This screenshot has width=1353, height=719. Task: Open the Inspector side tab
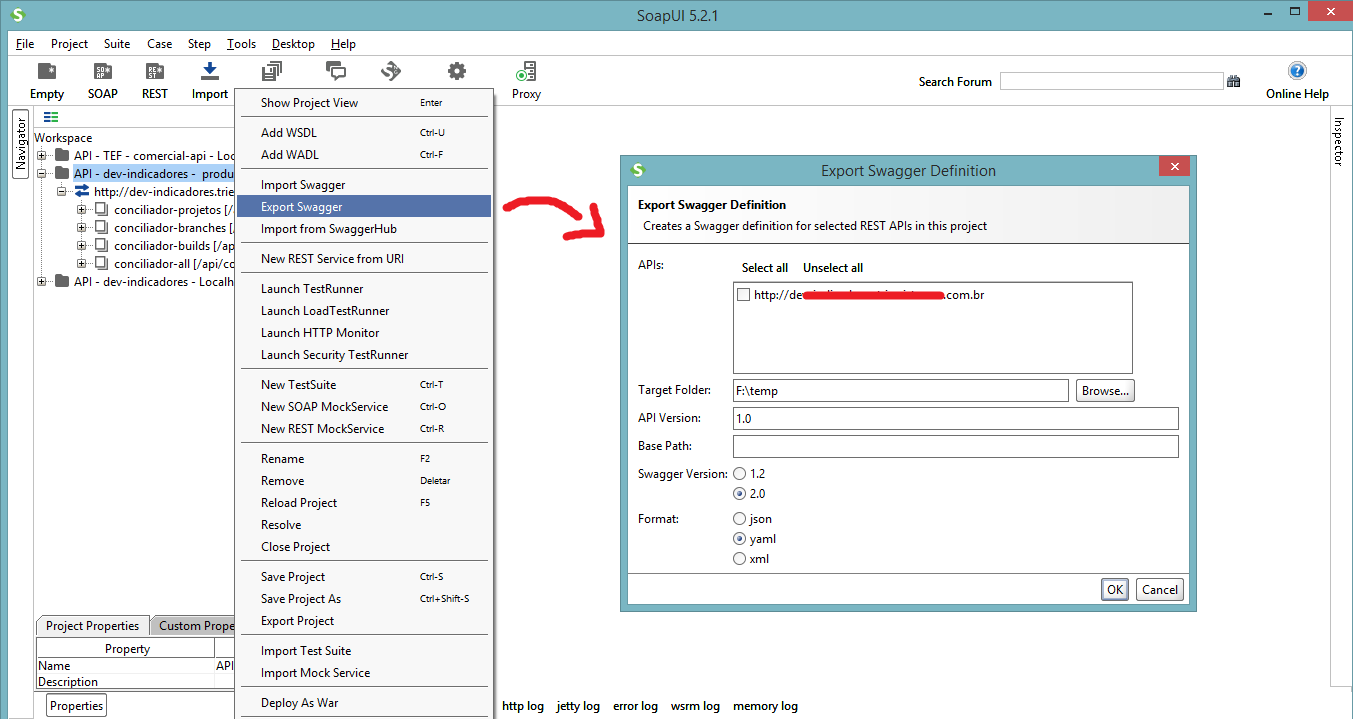(x=1339, y=141)
